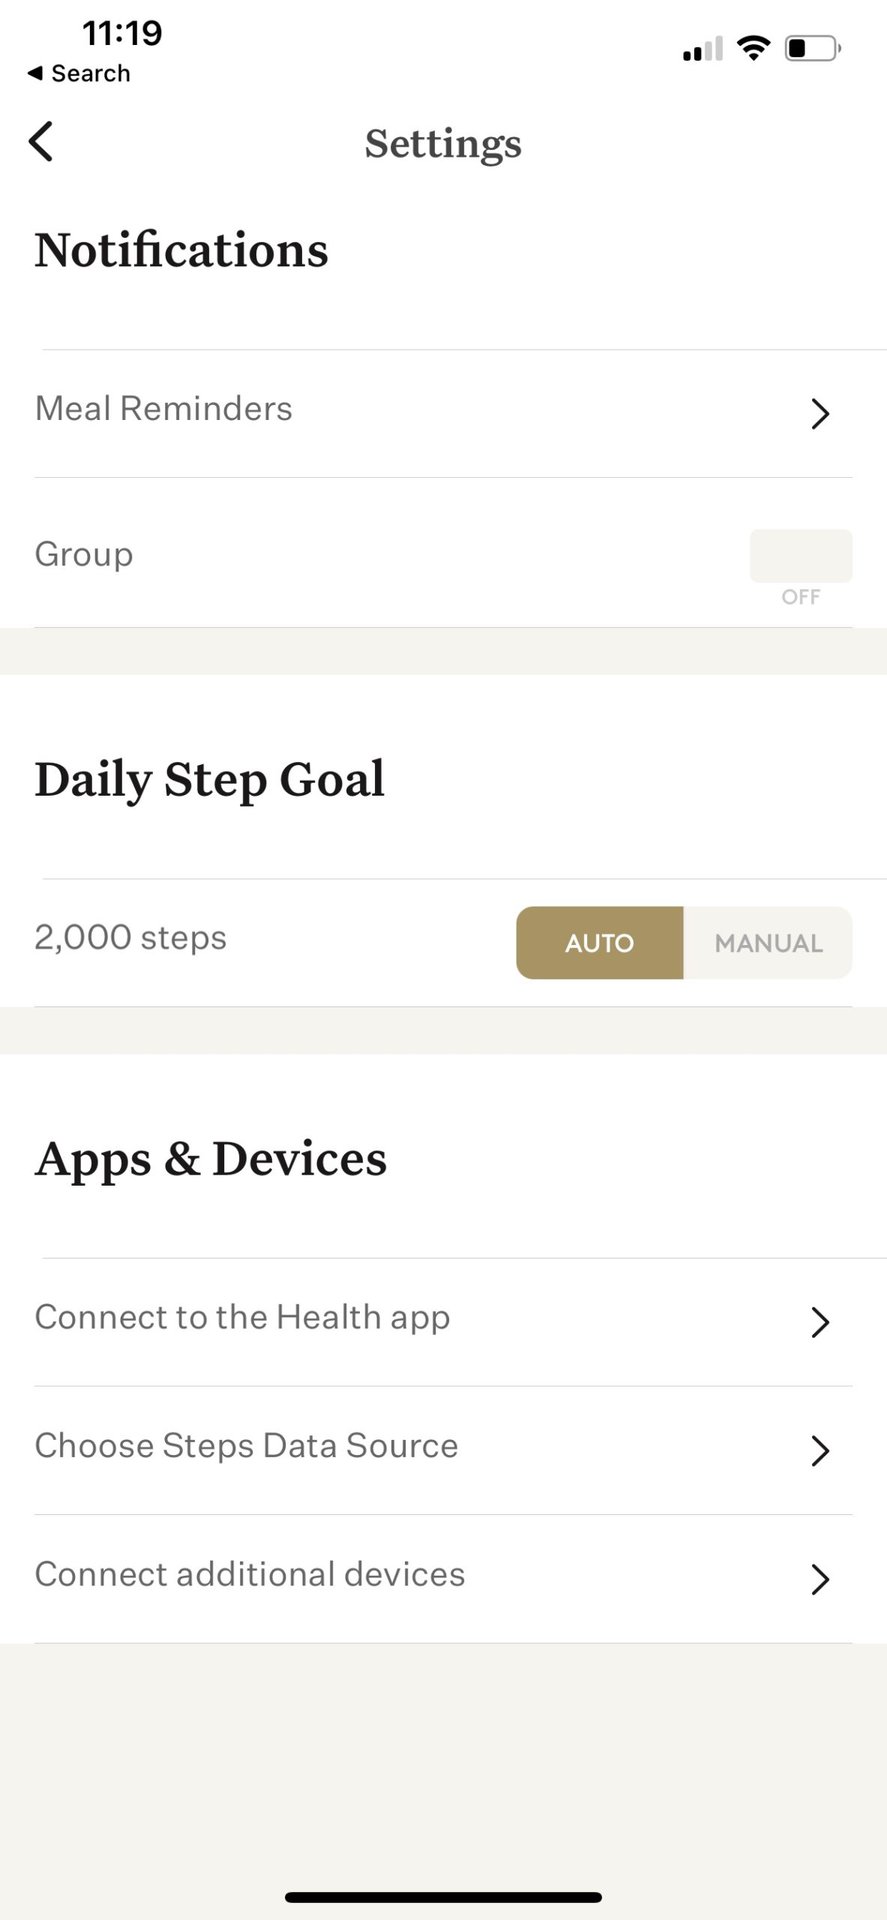Tap the 11:19 clock in status bar
The width and height of the screenshot is (887, 1920).
pos(122,34)
